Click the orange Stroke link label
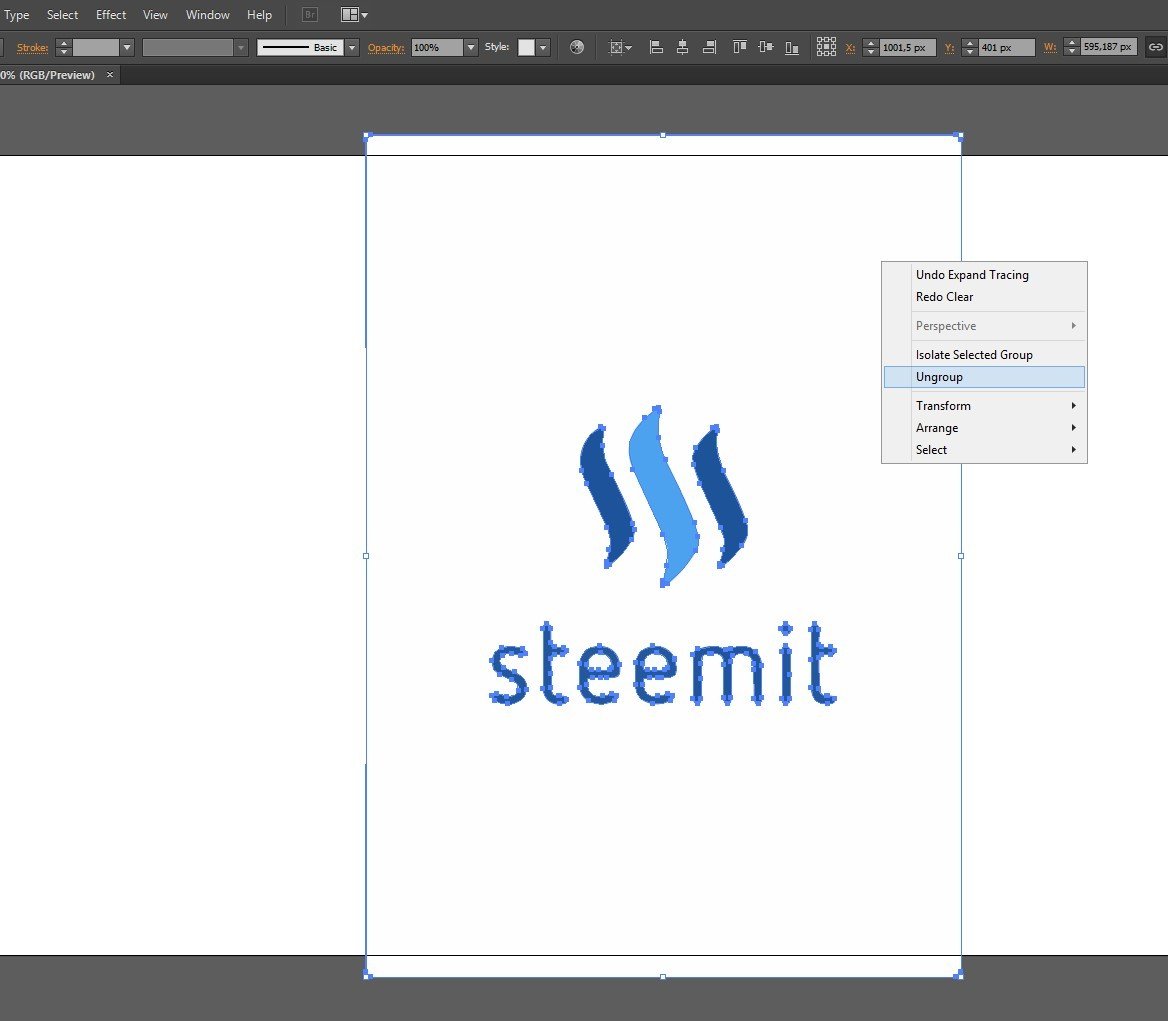Viewport: 1168px width, 1021px height. tap(32, 47)
